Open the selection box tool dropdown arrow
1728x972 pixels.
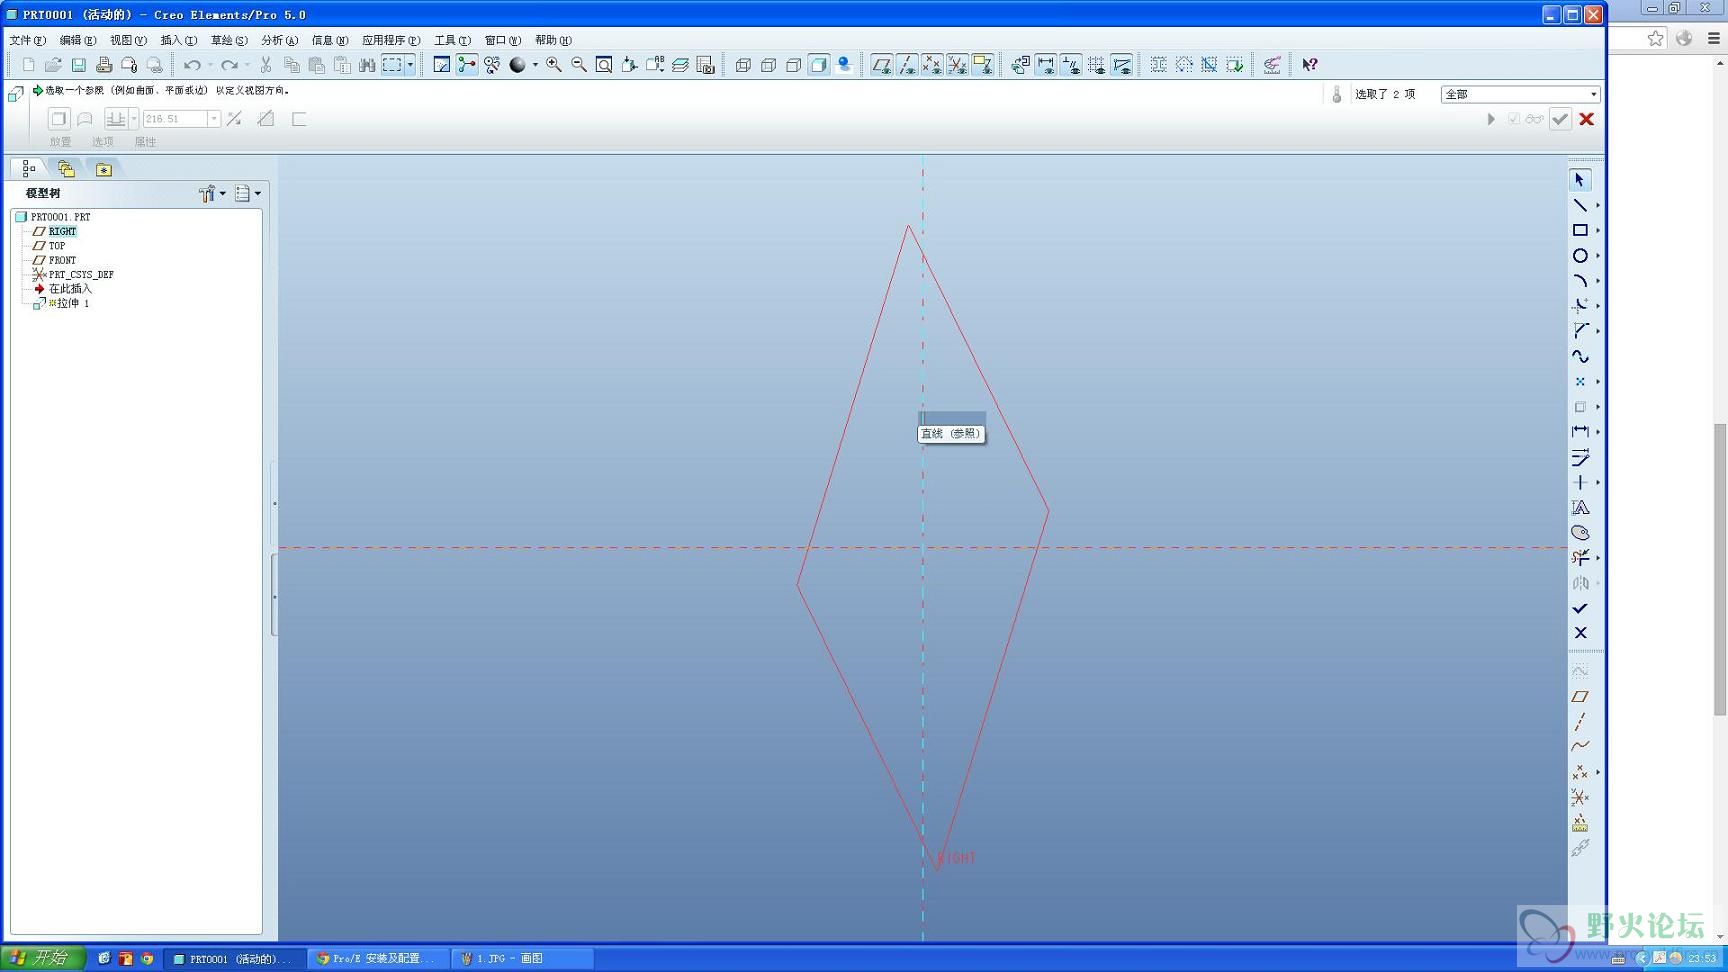410,65
